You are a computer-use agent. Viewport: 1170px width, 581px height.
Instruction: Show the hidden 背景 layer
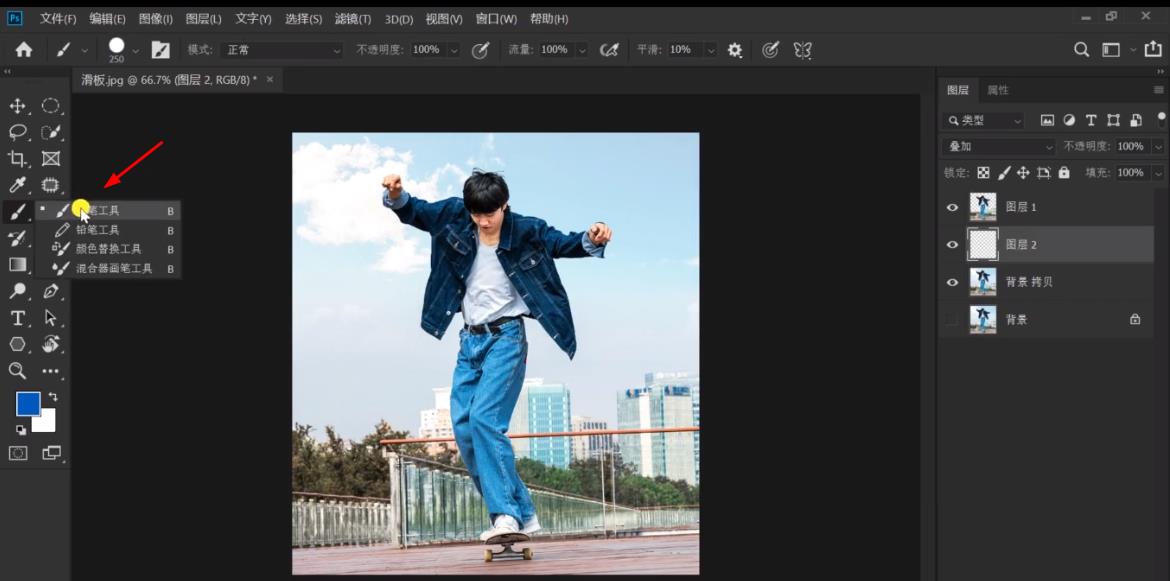tap(952, 320)
